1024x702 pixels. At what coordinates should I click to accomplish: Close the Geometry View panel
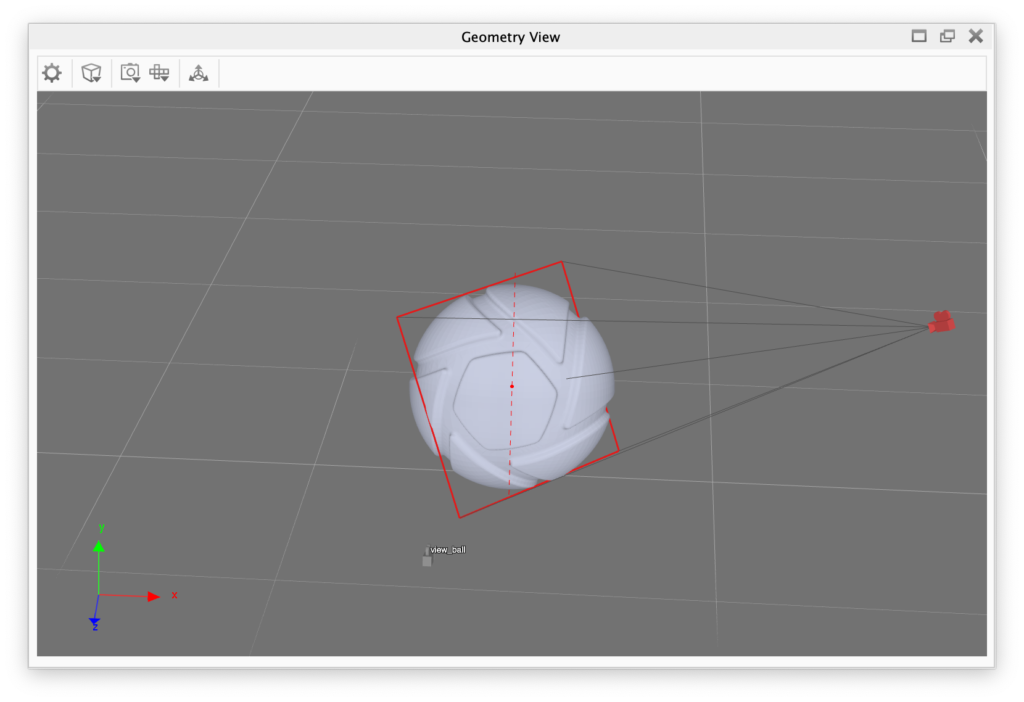[x=976, y=36]
